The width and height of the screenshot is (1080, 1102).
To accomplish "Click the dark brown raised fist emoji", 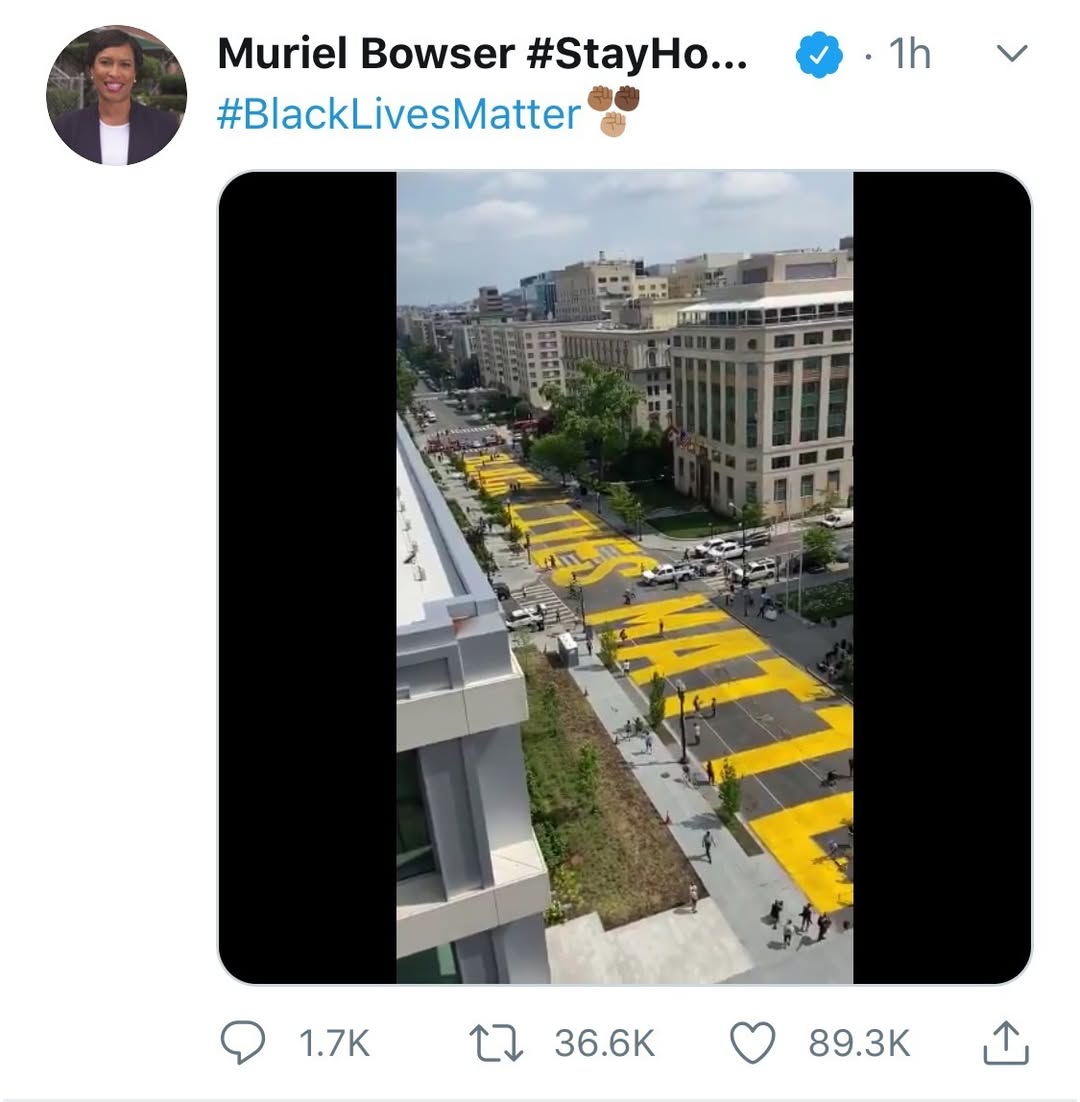I will tap(627, 98).
